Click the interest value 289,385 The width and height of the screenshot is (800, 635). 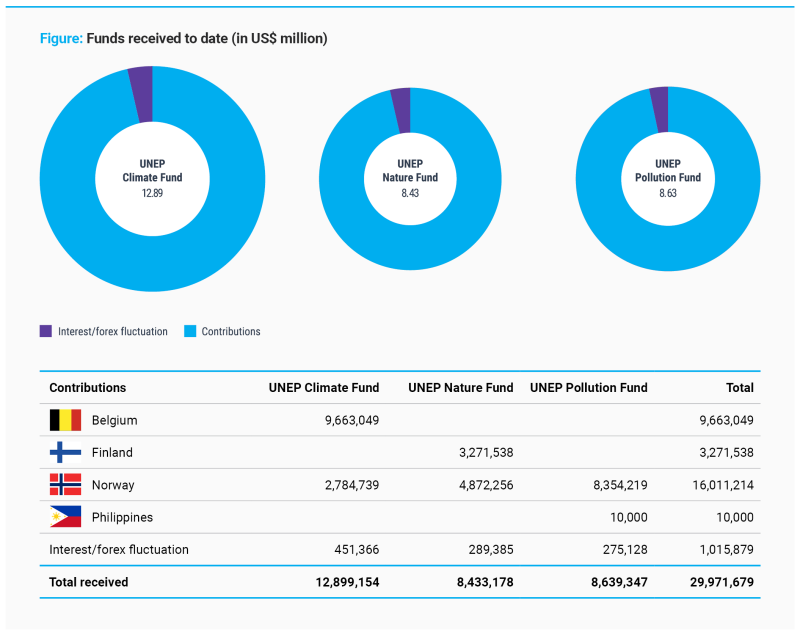[x=491, y=549]
